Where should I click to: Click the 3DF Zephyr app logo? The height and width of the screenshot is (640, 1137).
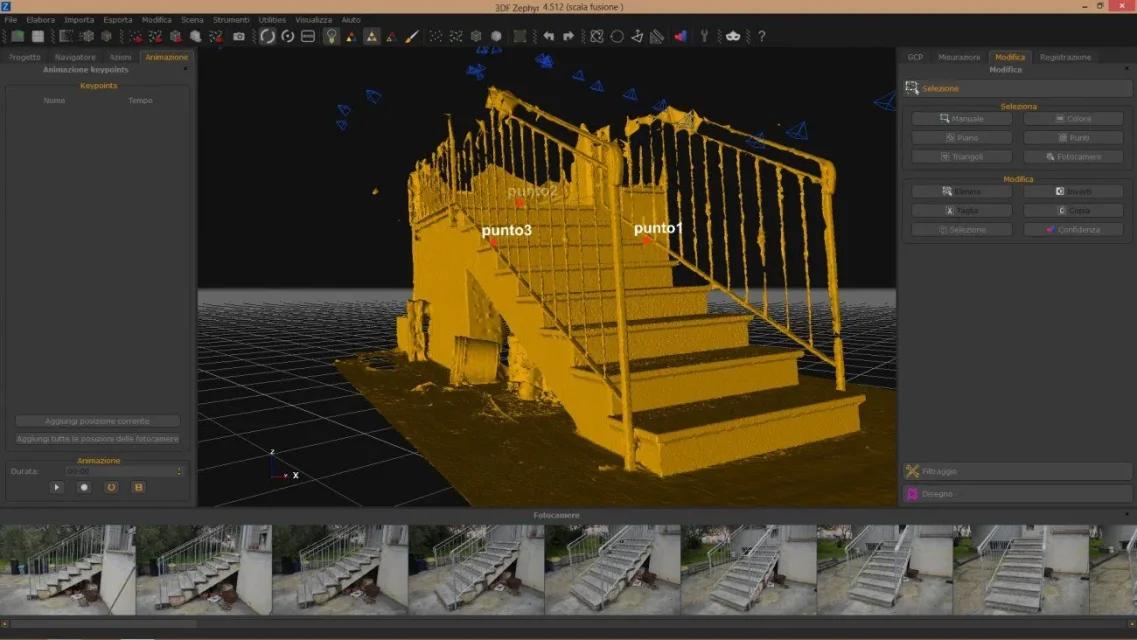coord(6,7)
